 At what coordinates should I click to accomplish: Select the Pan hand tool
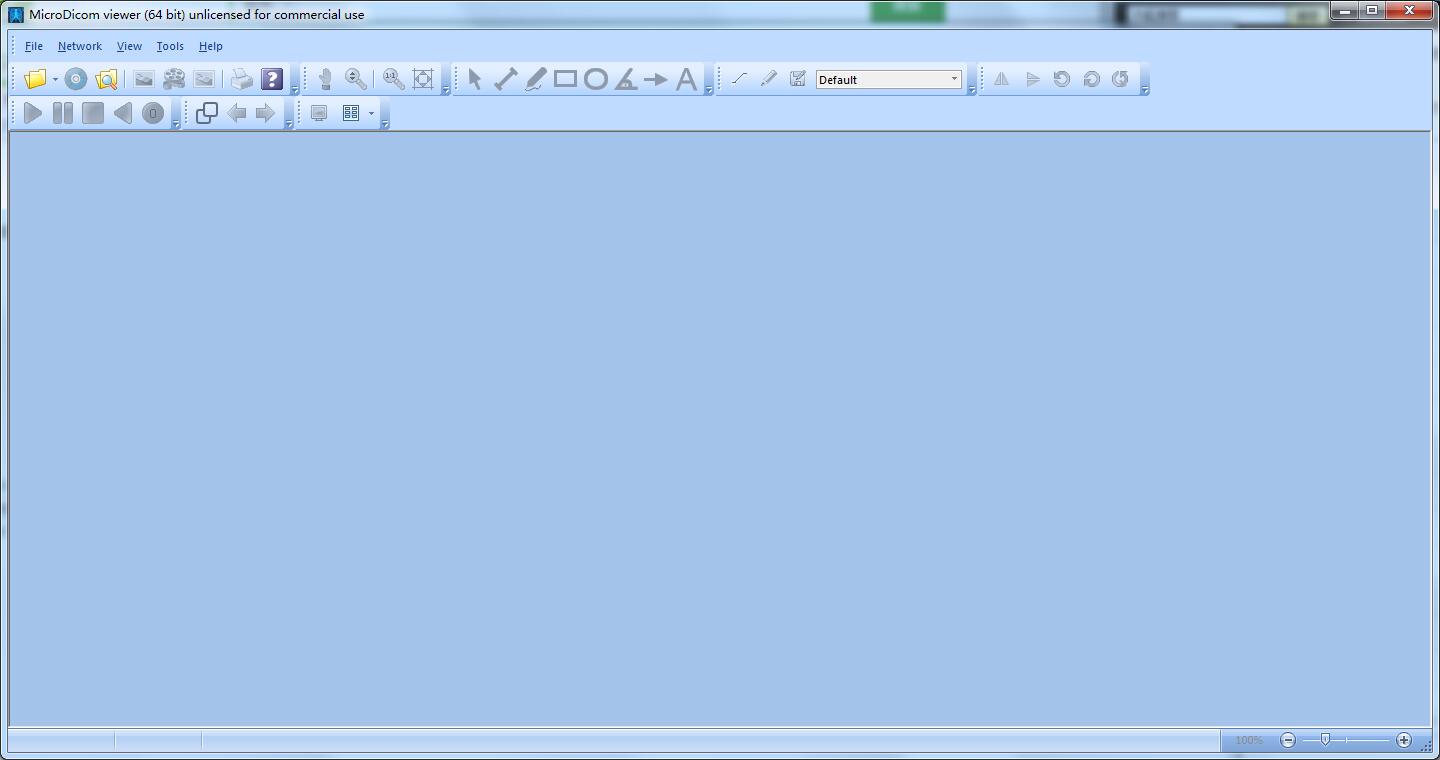pyautogui.click(x=325, y=79)
